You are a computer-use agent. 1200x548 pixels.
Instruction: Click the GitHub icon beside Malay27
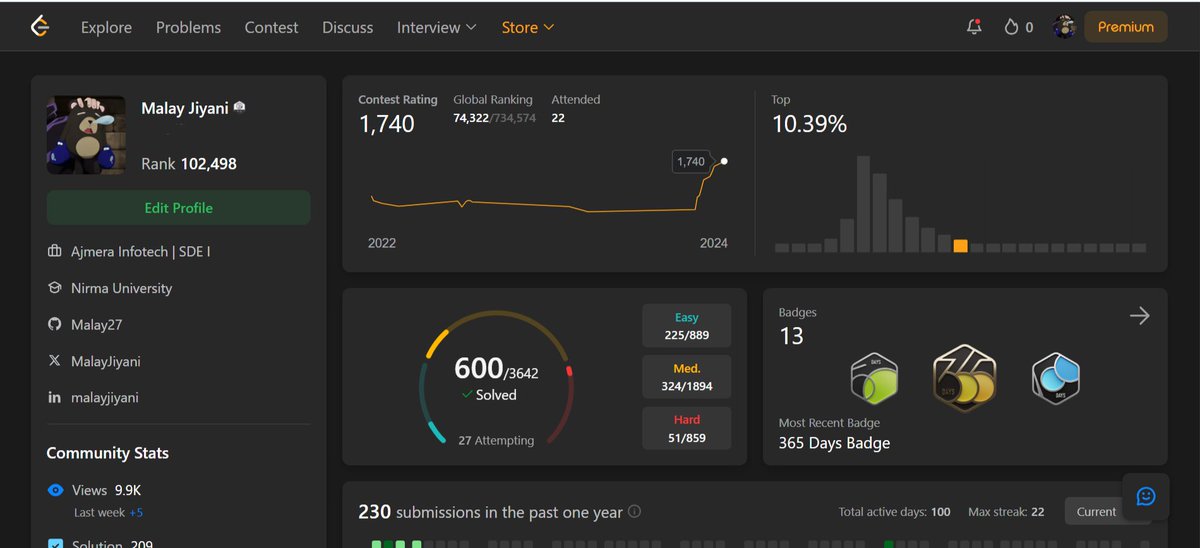[x=55, y=324]
